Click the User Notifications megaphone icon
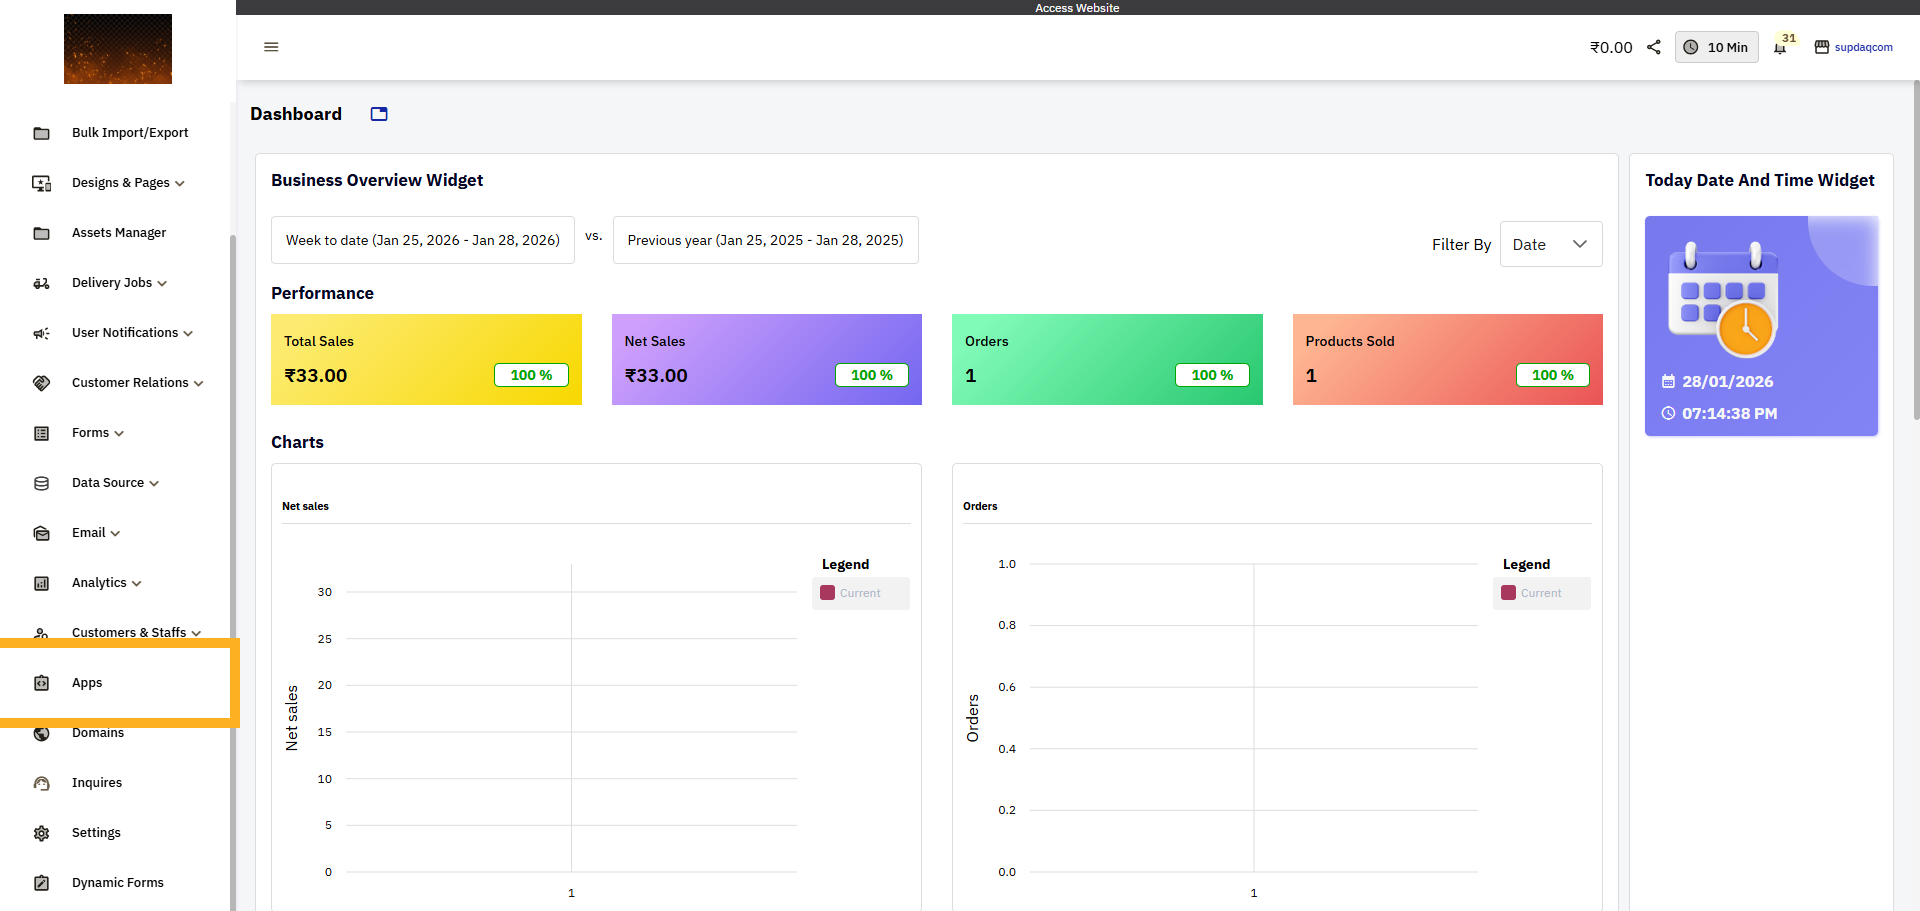This screenshot has height=911, width=1920. coord(41,333)
